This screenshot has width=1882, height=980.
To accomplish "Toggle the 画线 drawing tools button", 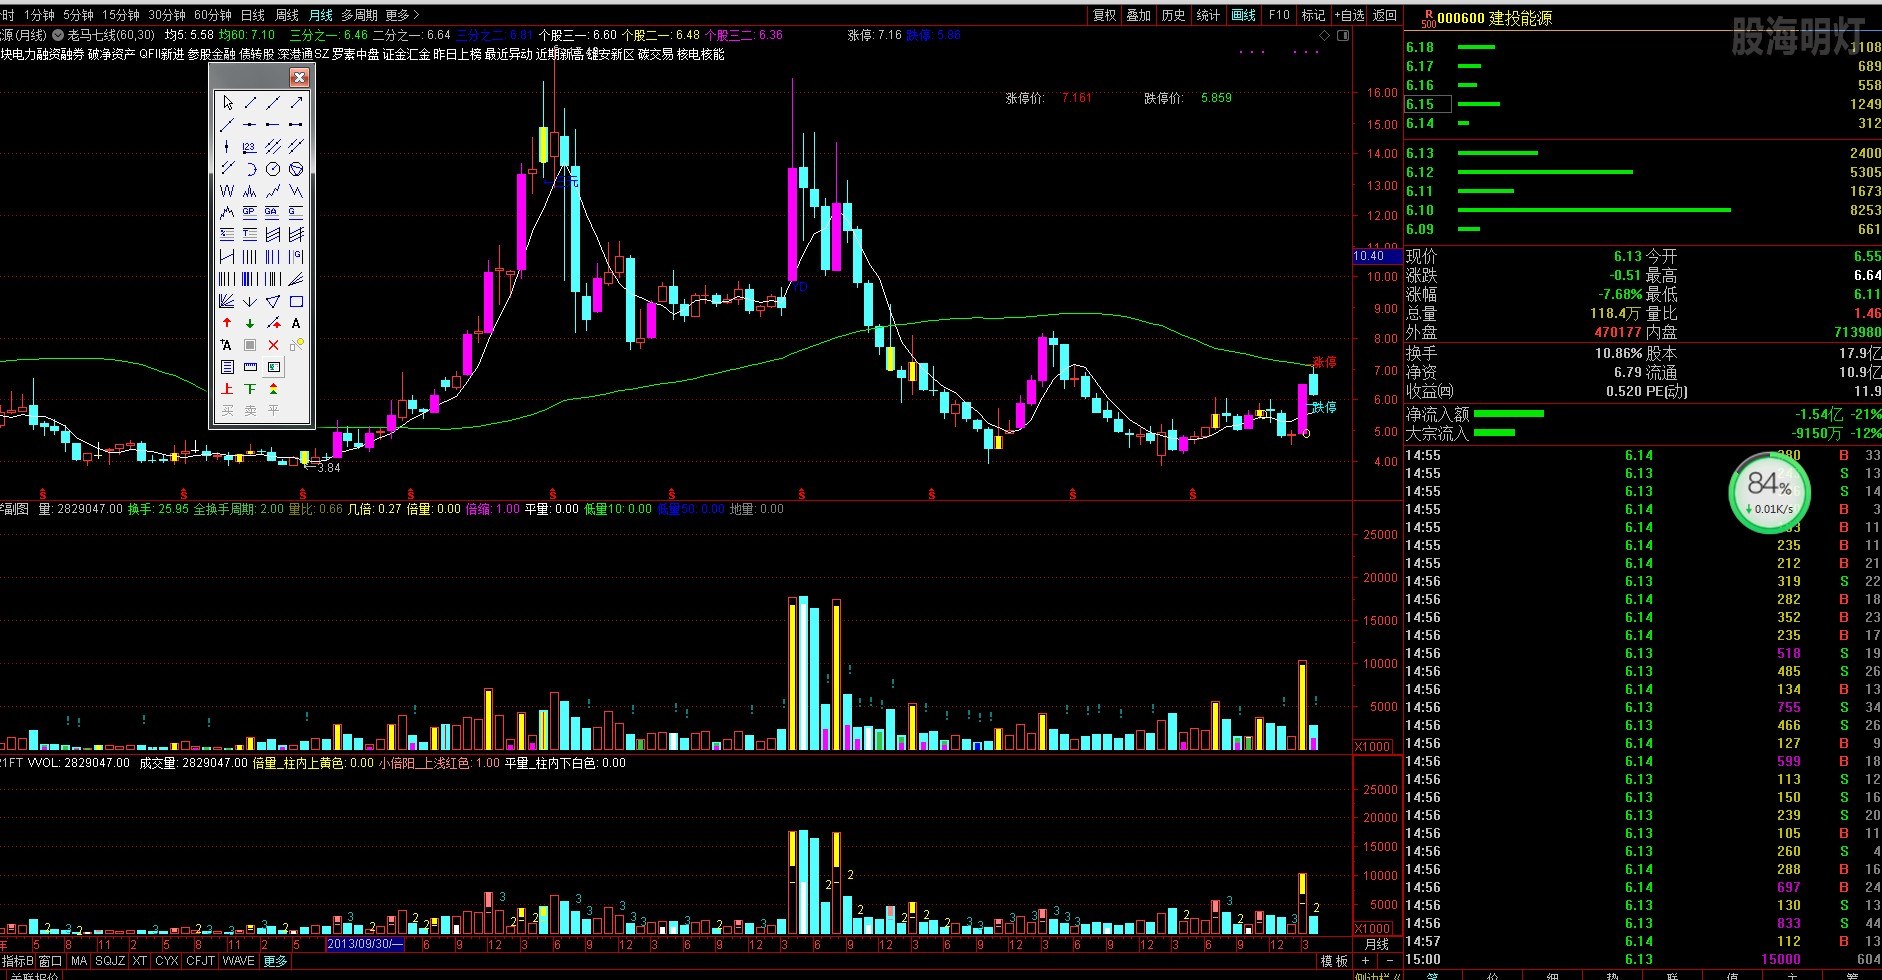I will click(x=1244, y=15).
